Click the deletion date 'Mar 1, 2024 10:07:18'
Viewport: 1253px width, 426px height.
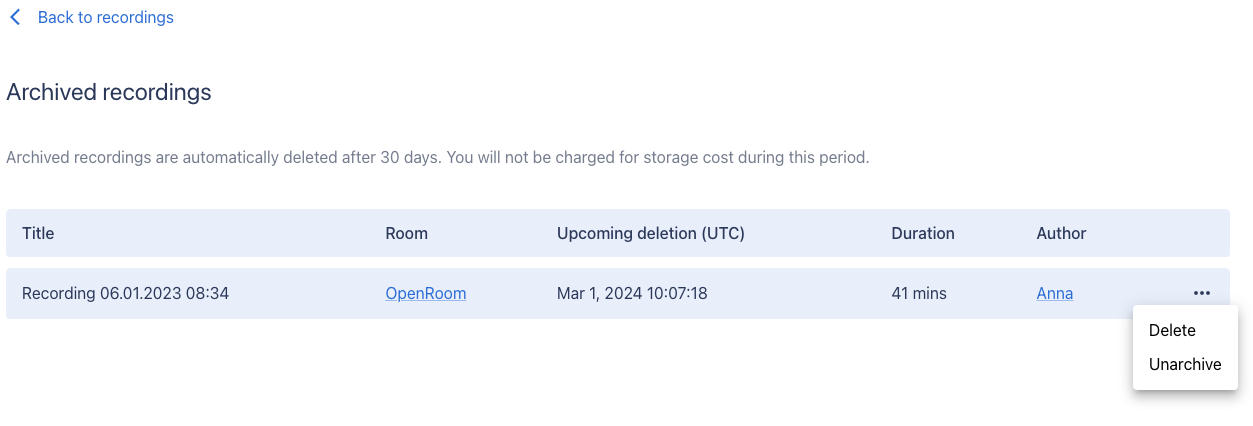tap(631, 293)
